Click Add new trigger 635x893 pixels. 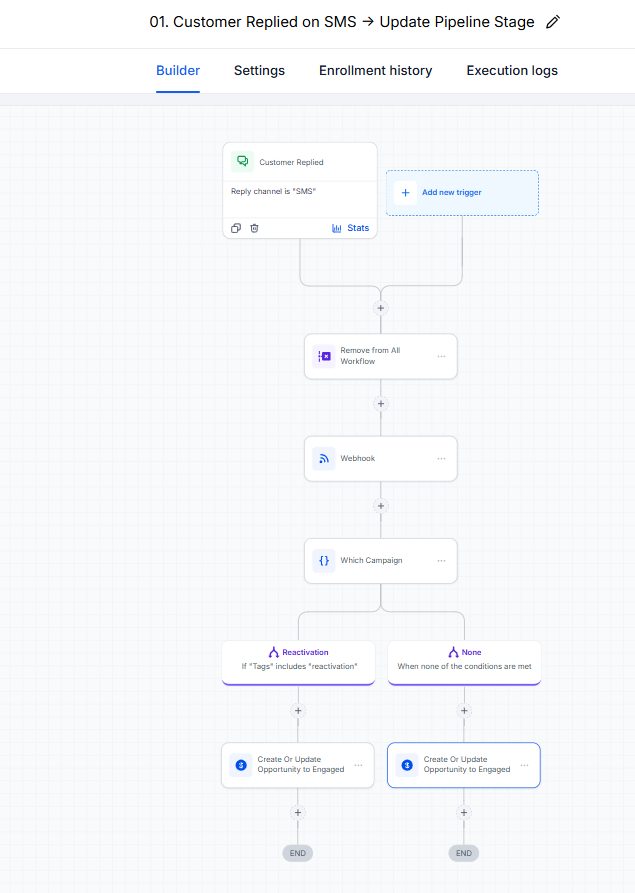462,192
